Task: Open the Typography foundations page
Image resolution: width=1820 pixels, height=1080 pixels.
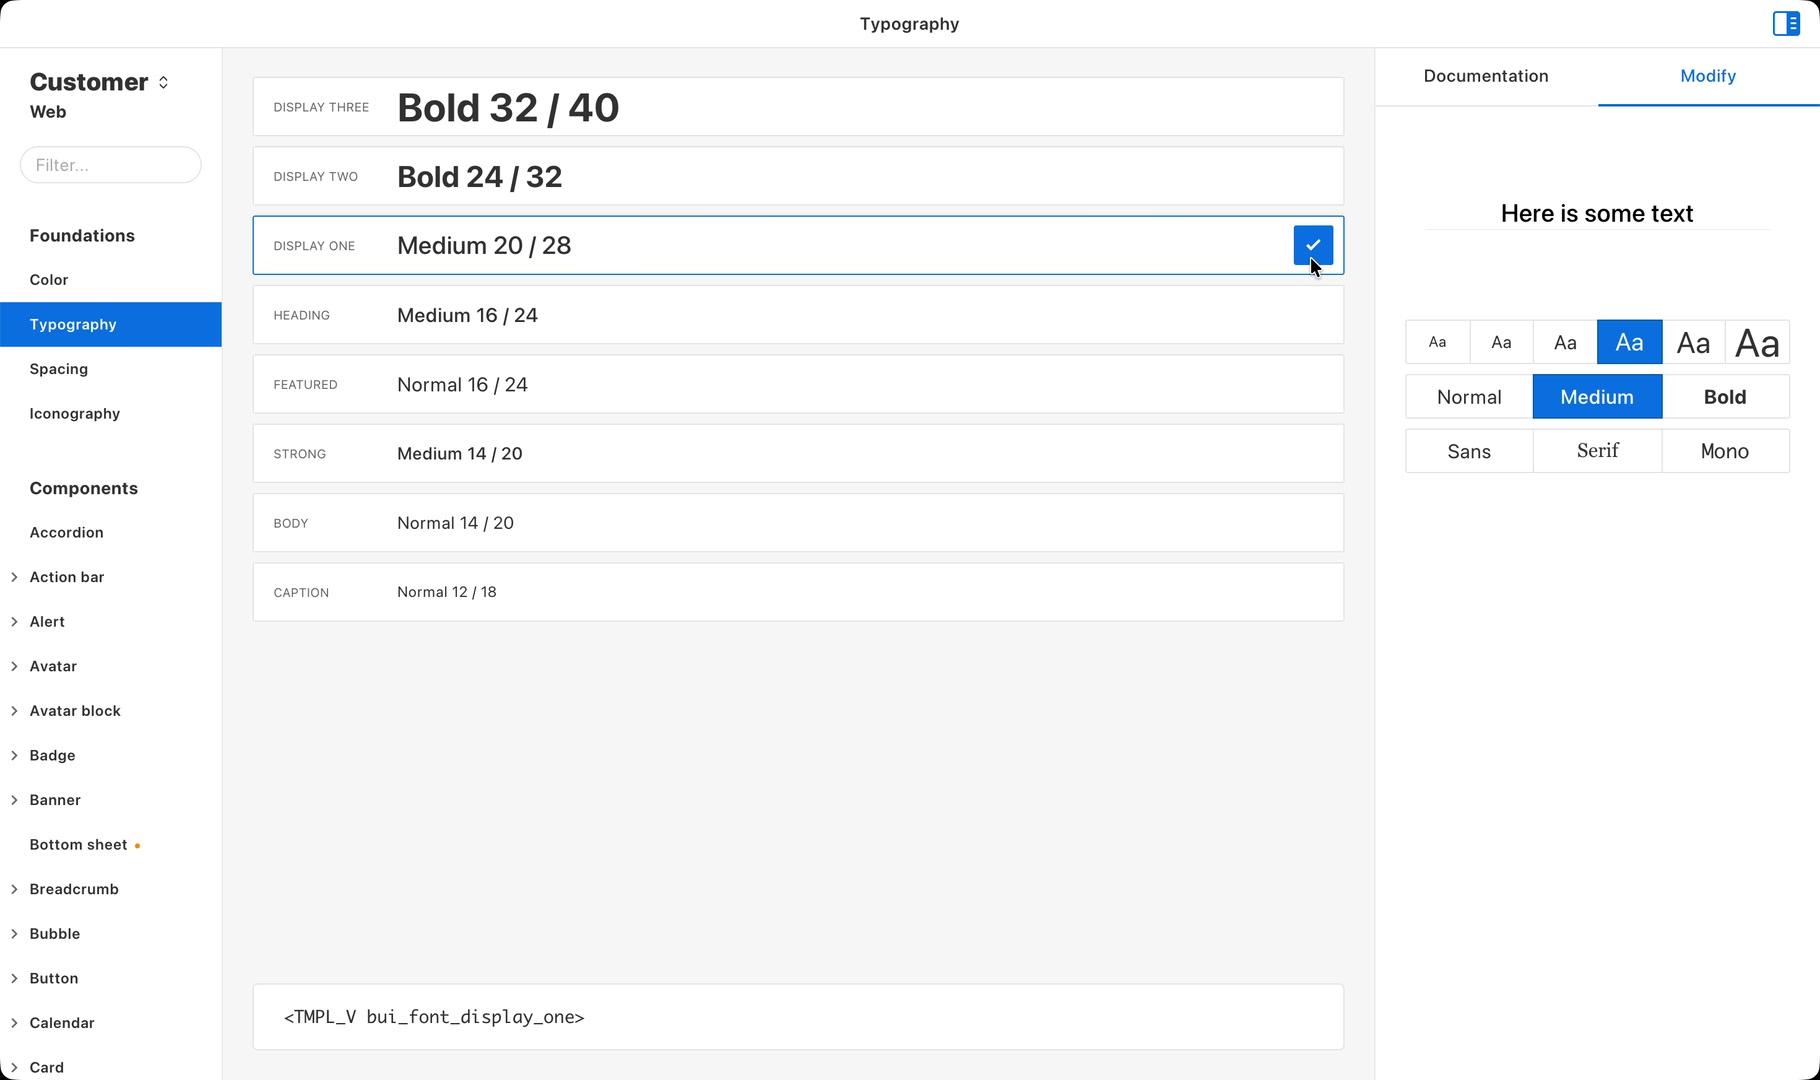Action: coord(111,324)
